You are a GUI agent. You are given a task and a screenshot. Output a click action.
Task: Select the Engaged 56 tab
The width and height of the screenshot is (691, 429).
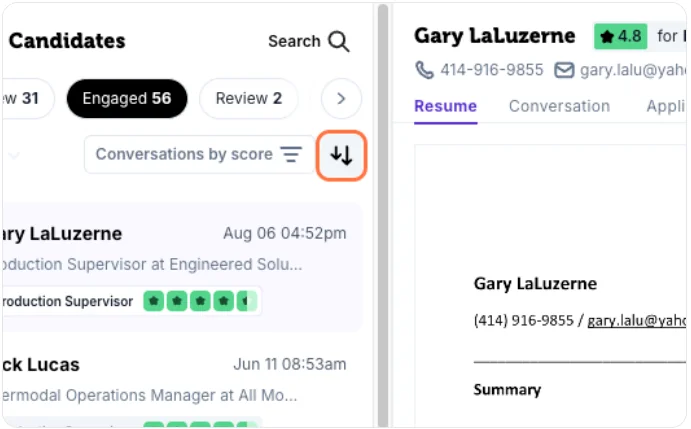tap(127, 98)
